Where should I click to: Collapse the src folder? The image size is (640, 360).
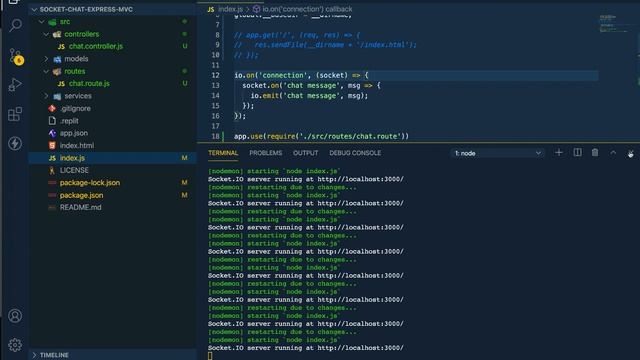[x=41, y=22]
